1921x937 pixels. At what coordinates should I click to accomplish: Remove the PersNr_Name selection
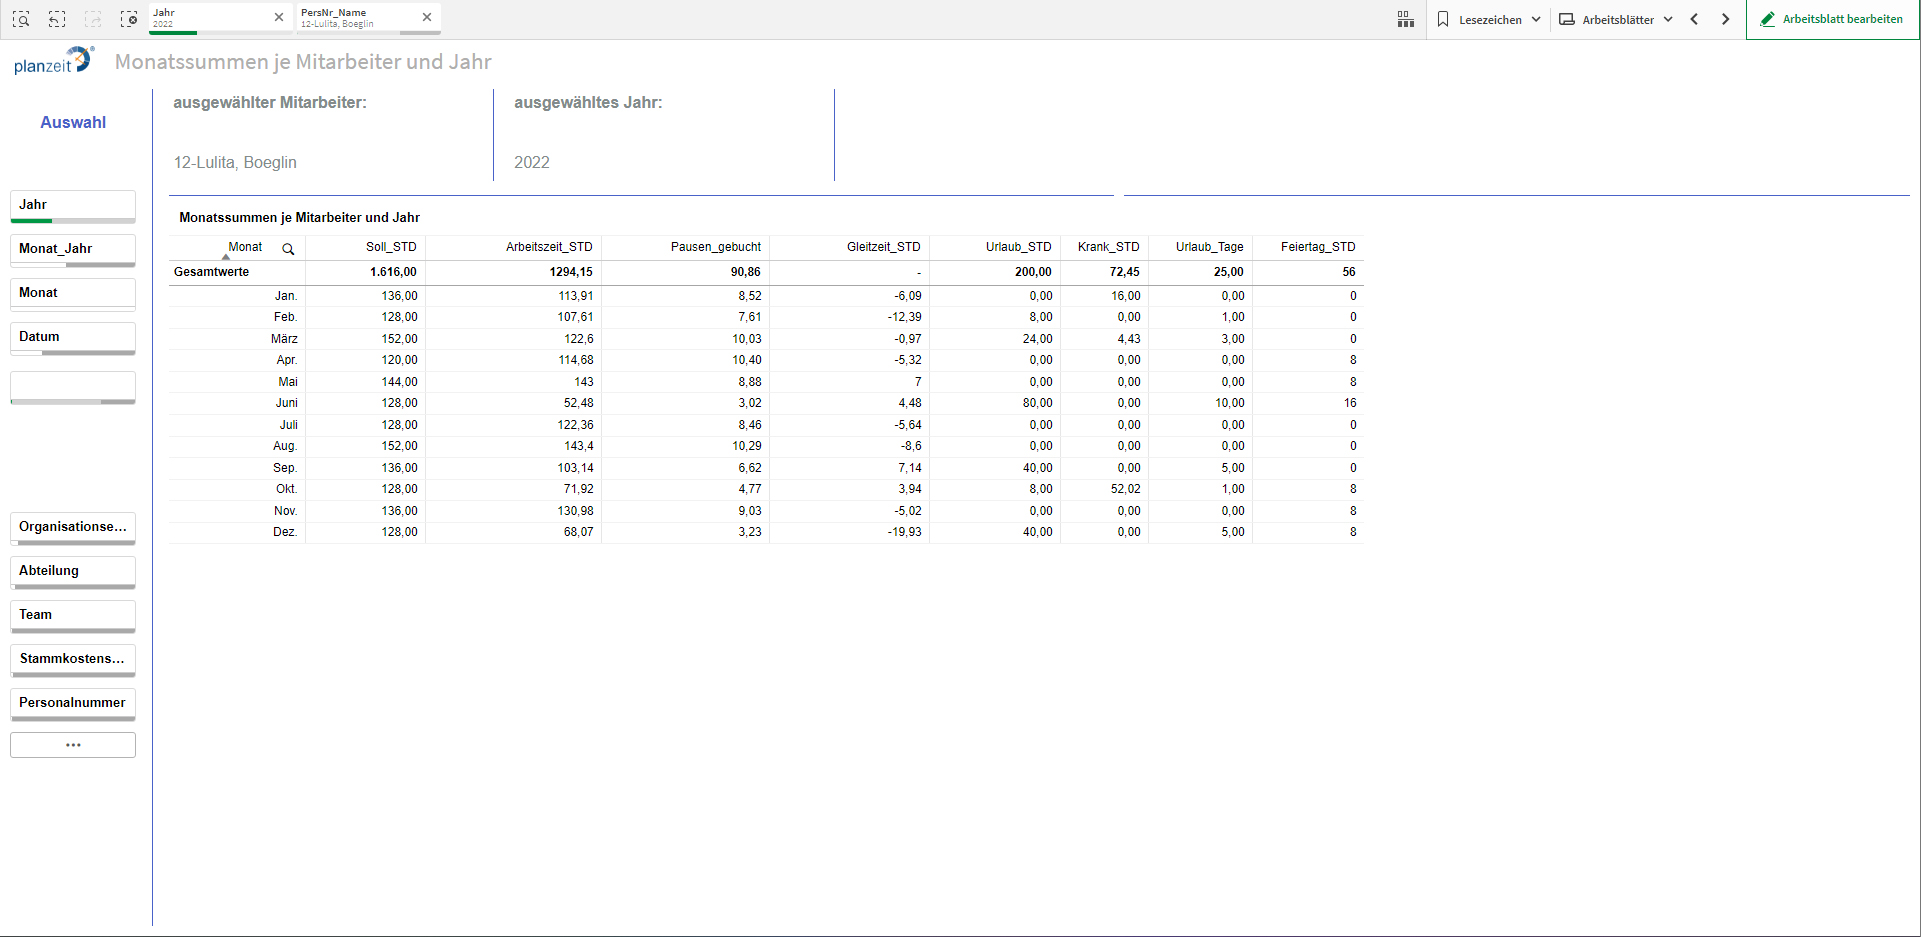click(x=427, y=17)
